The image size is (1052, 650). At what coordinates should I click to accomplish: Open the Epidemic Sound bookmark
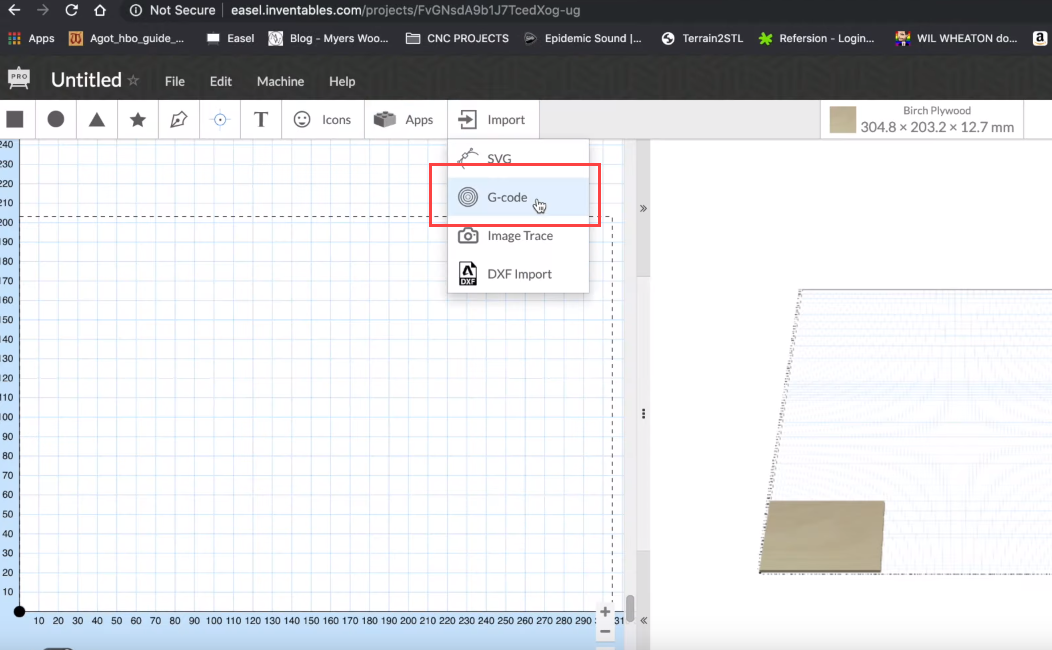tap(582, 38)
